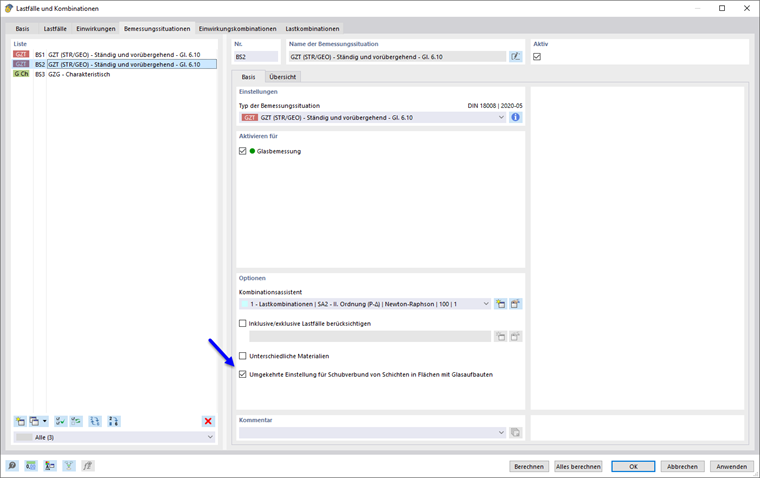Switch to the Einwirkungen tab

tap(96, 29)
